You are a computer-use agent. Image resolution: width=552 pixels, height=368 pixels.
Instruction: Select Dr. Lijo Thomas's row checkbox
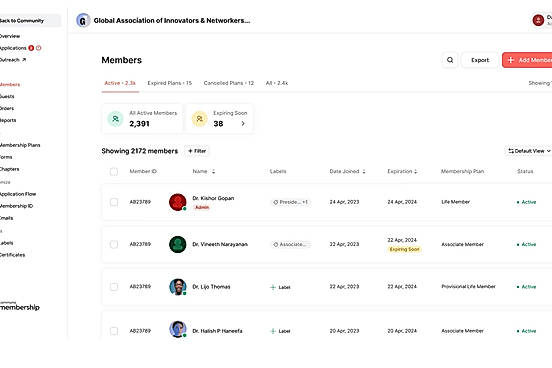pos(114,287)
